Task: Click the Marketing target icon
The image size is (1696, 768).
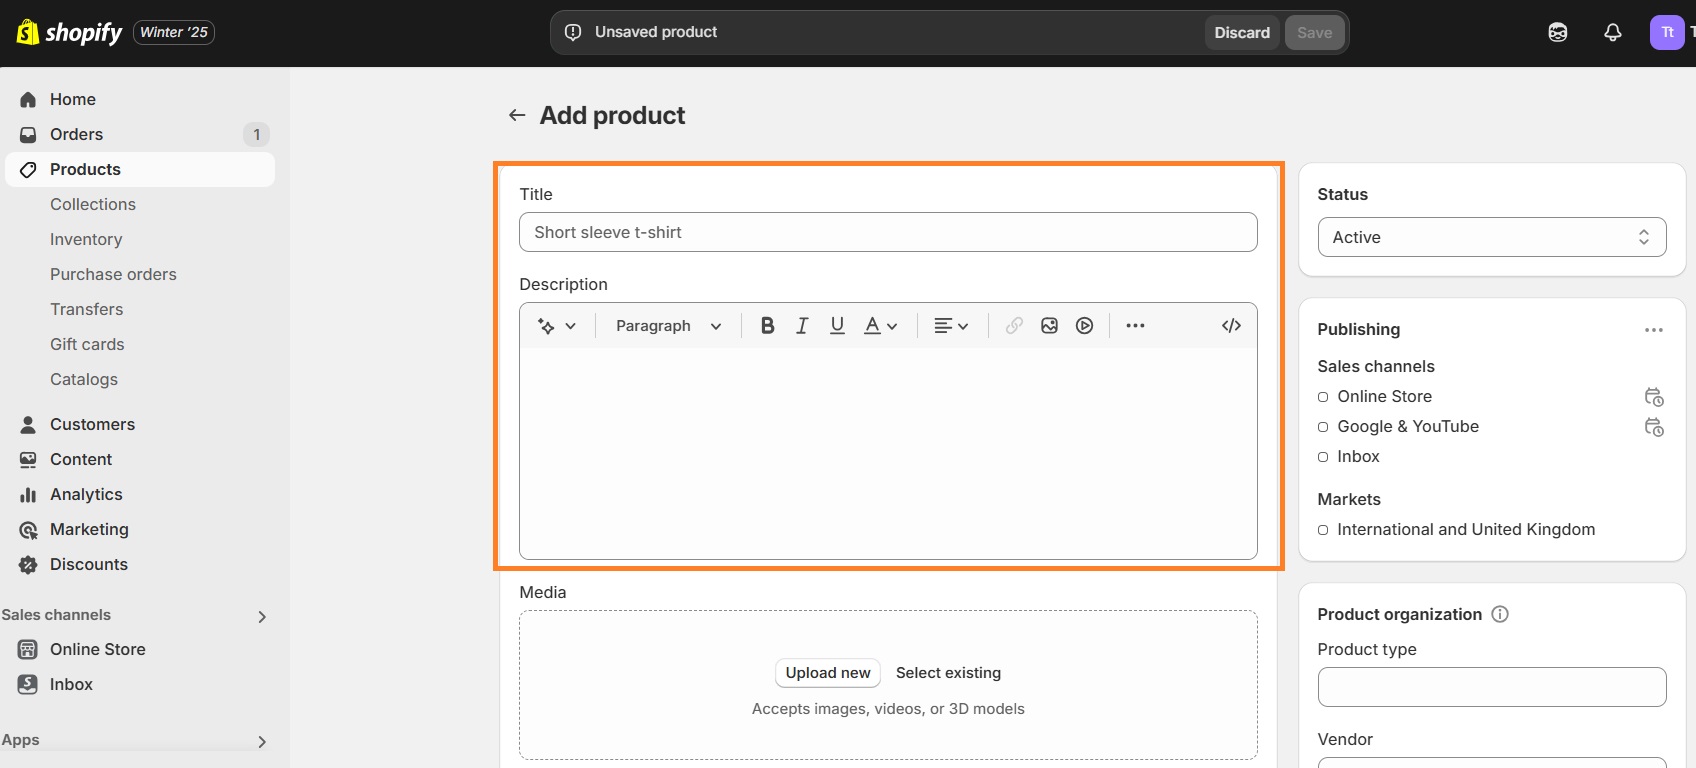Action: [28, 529]
